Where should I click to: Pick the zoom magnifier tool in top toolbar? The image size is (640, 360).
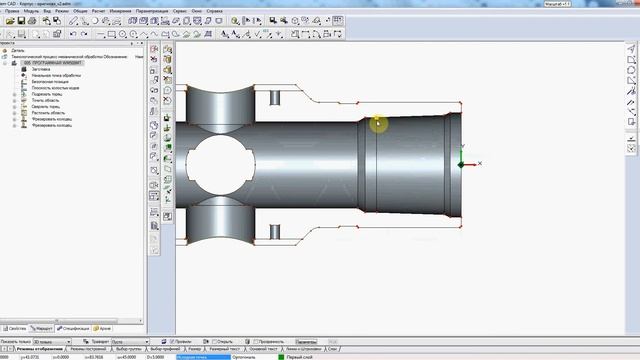pos(235,21)
